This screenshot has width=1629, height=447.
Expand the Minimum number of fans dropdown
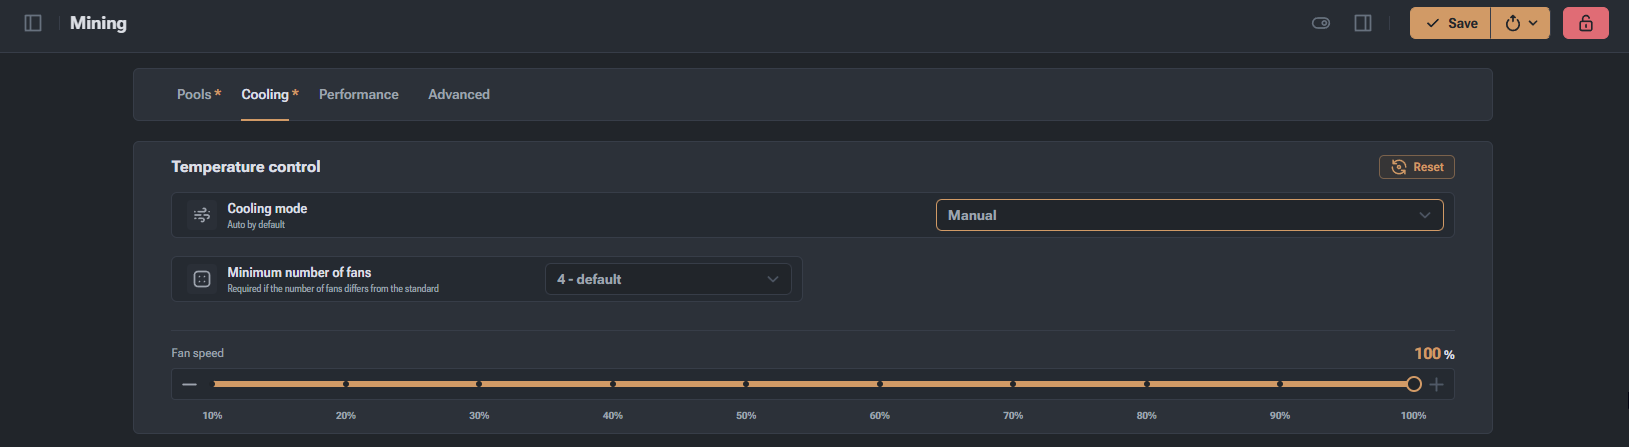[668, 279]
